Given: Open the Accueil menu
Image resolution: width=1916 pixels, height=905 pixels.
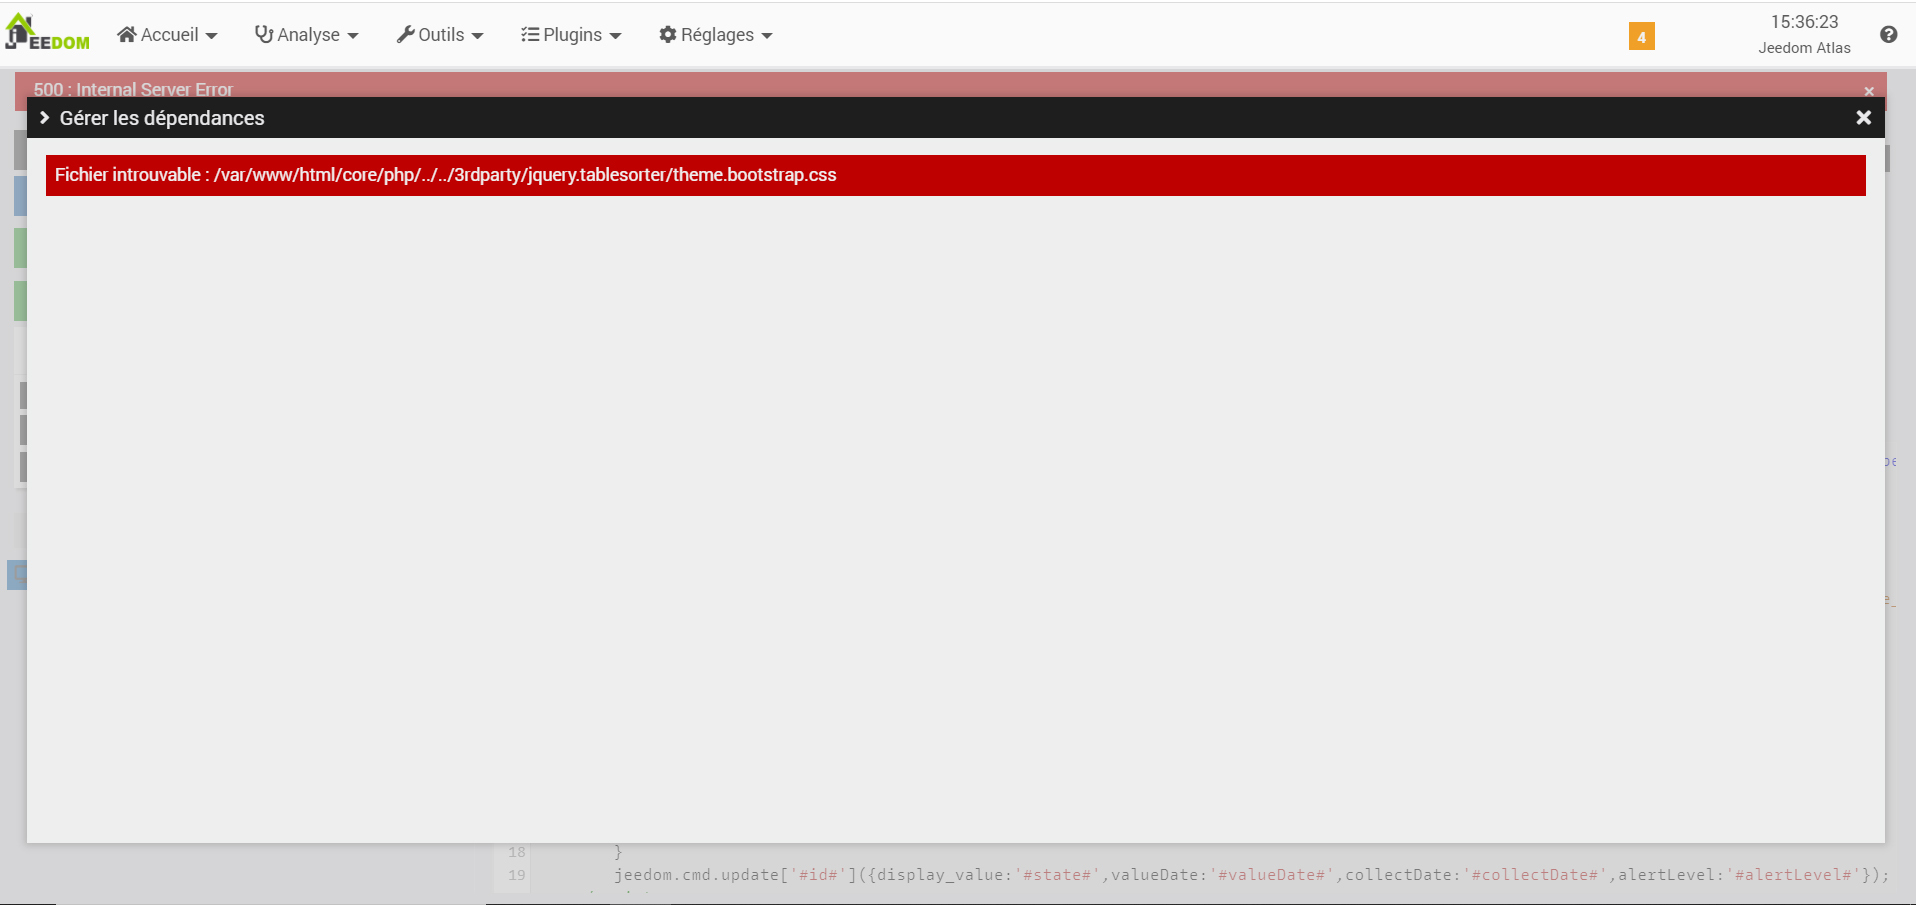Looking at the screenshot, I should click(x=167, y=35).
